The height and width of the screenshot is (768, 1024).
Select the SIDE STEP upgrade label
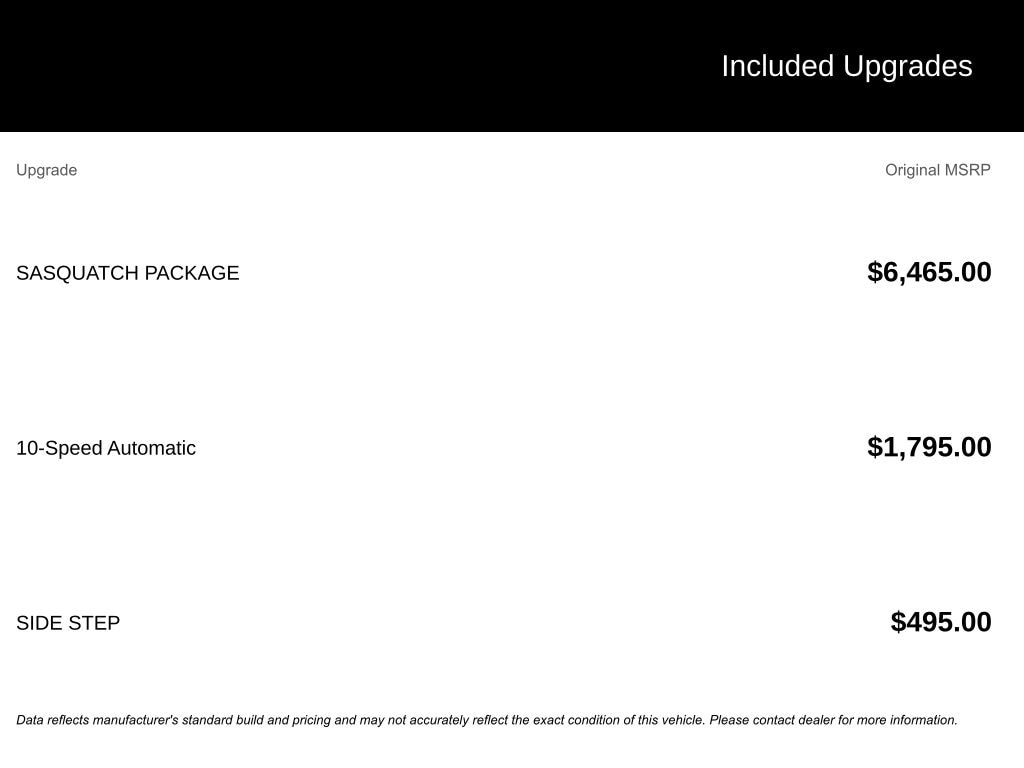[x=68, y=623]
